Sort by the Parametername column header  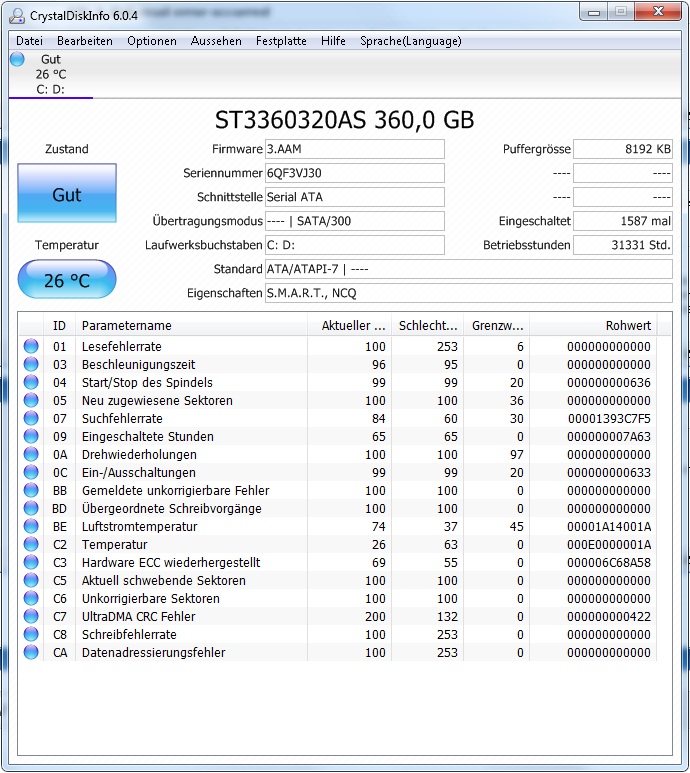pos(191,325)
